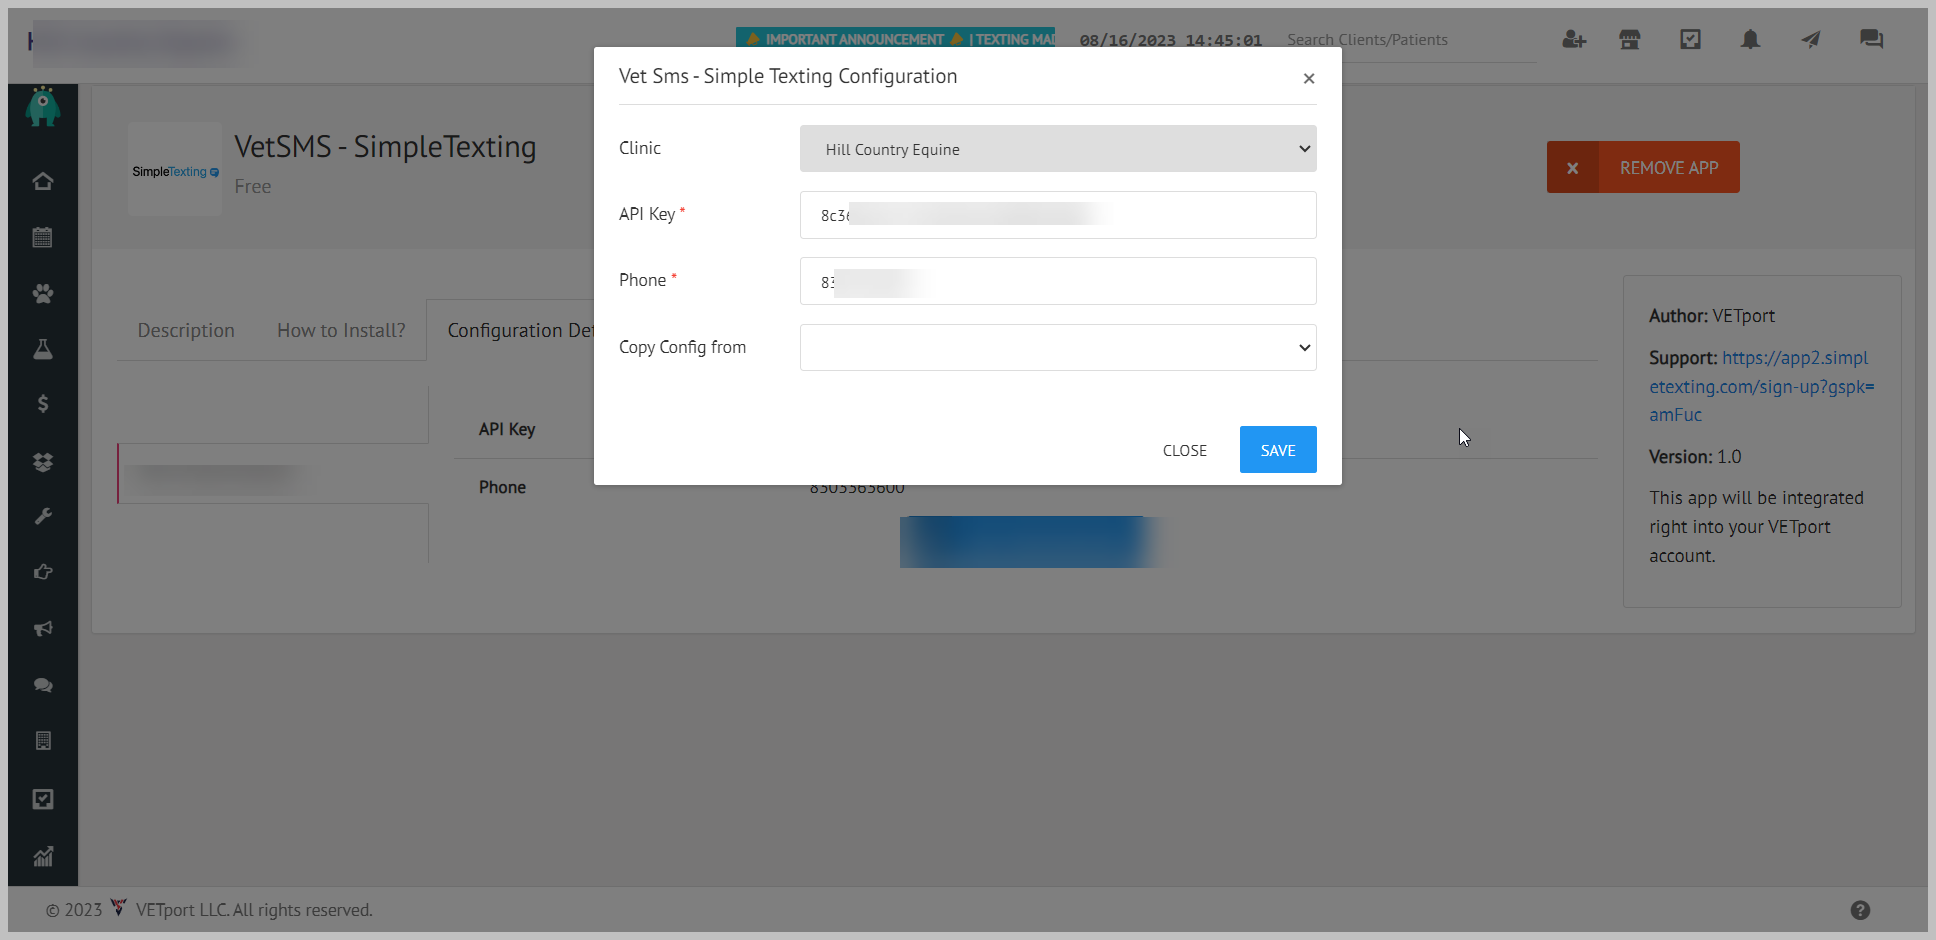Open the Lab flask icon in the sidebar

[42, 349]
